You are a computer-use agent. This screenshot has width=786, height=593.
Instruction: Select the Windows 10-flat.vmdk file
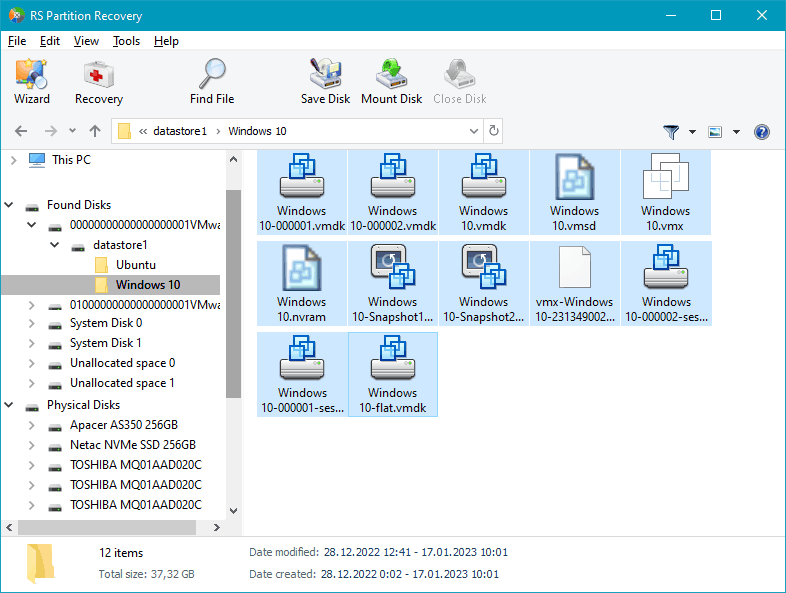pyautogui.click(x=393, y=374)
